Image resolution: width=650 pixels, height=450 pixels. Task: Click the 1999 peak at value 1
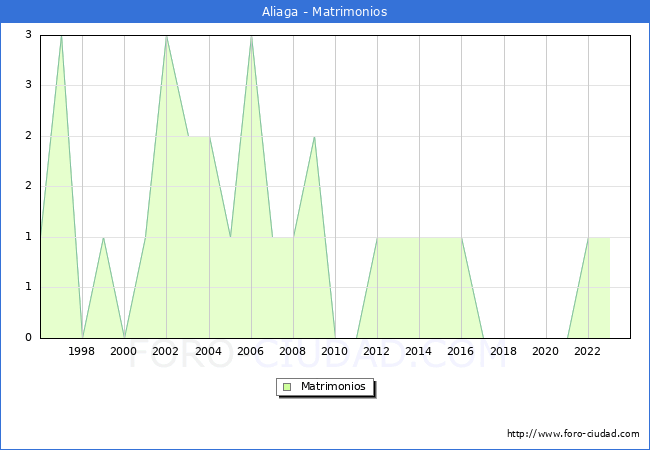(x=103, y=237)
